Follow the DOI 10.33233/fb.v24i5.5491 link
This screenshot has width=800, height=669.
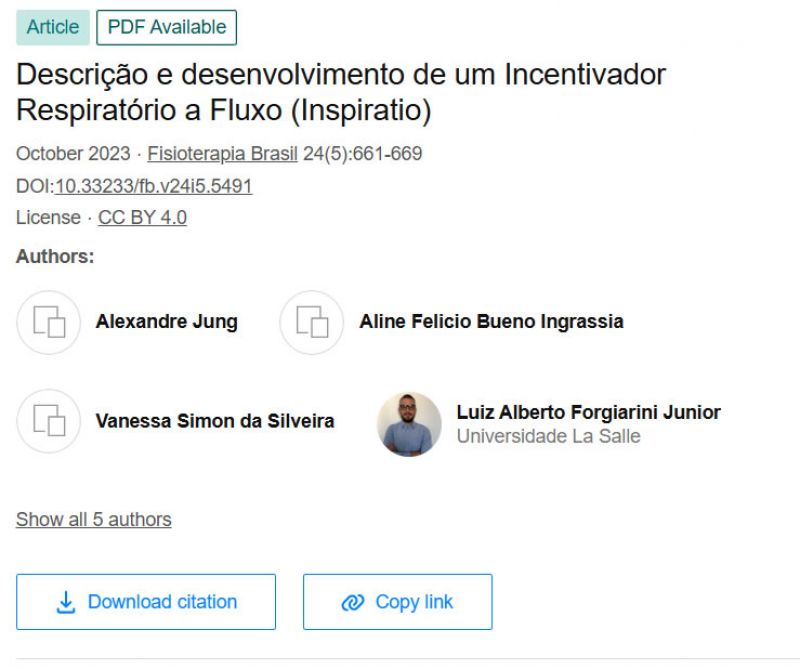point(153,186)
